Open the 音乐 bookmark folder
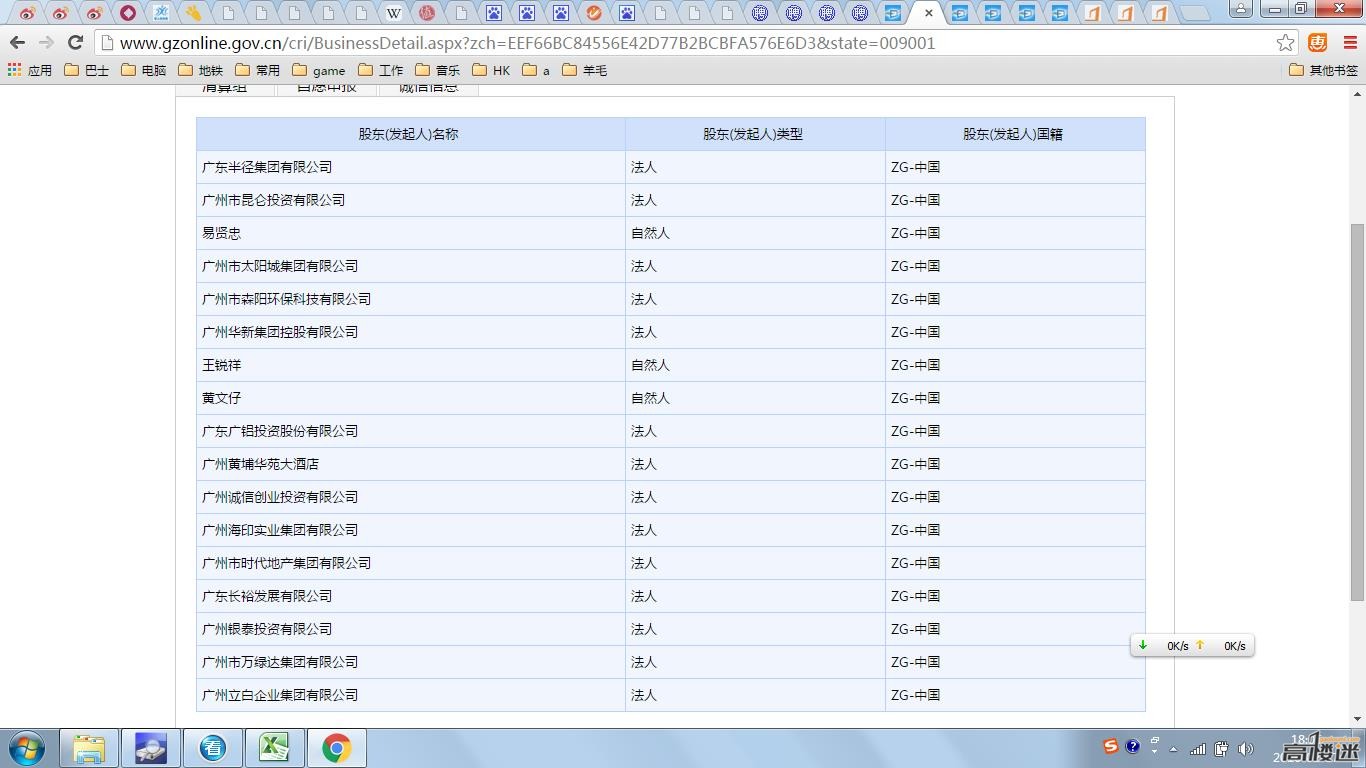This screenshot has height=768, width=1366. (x=437, y=70)
